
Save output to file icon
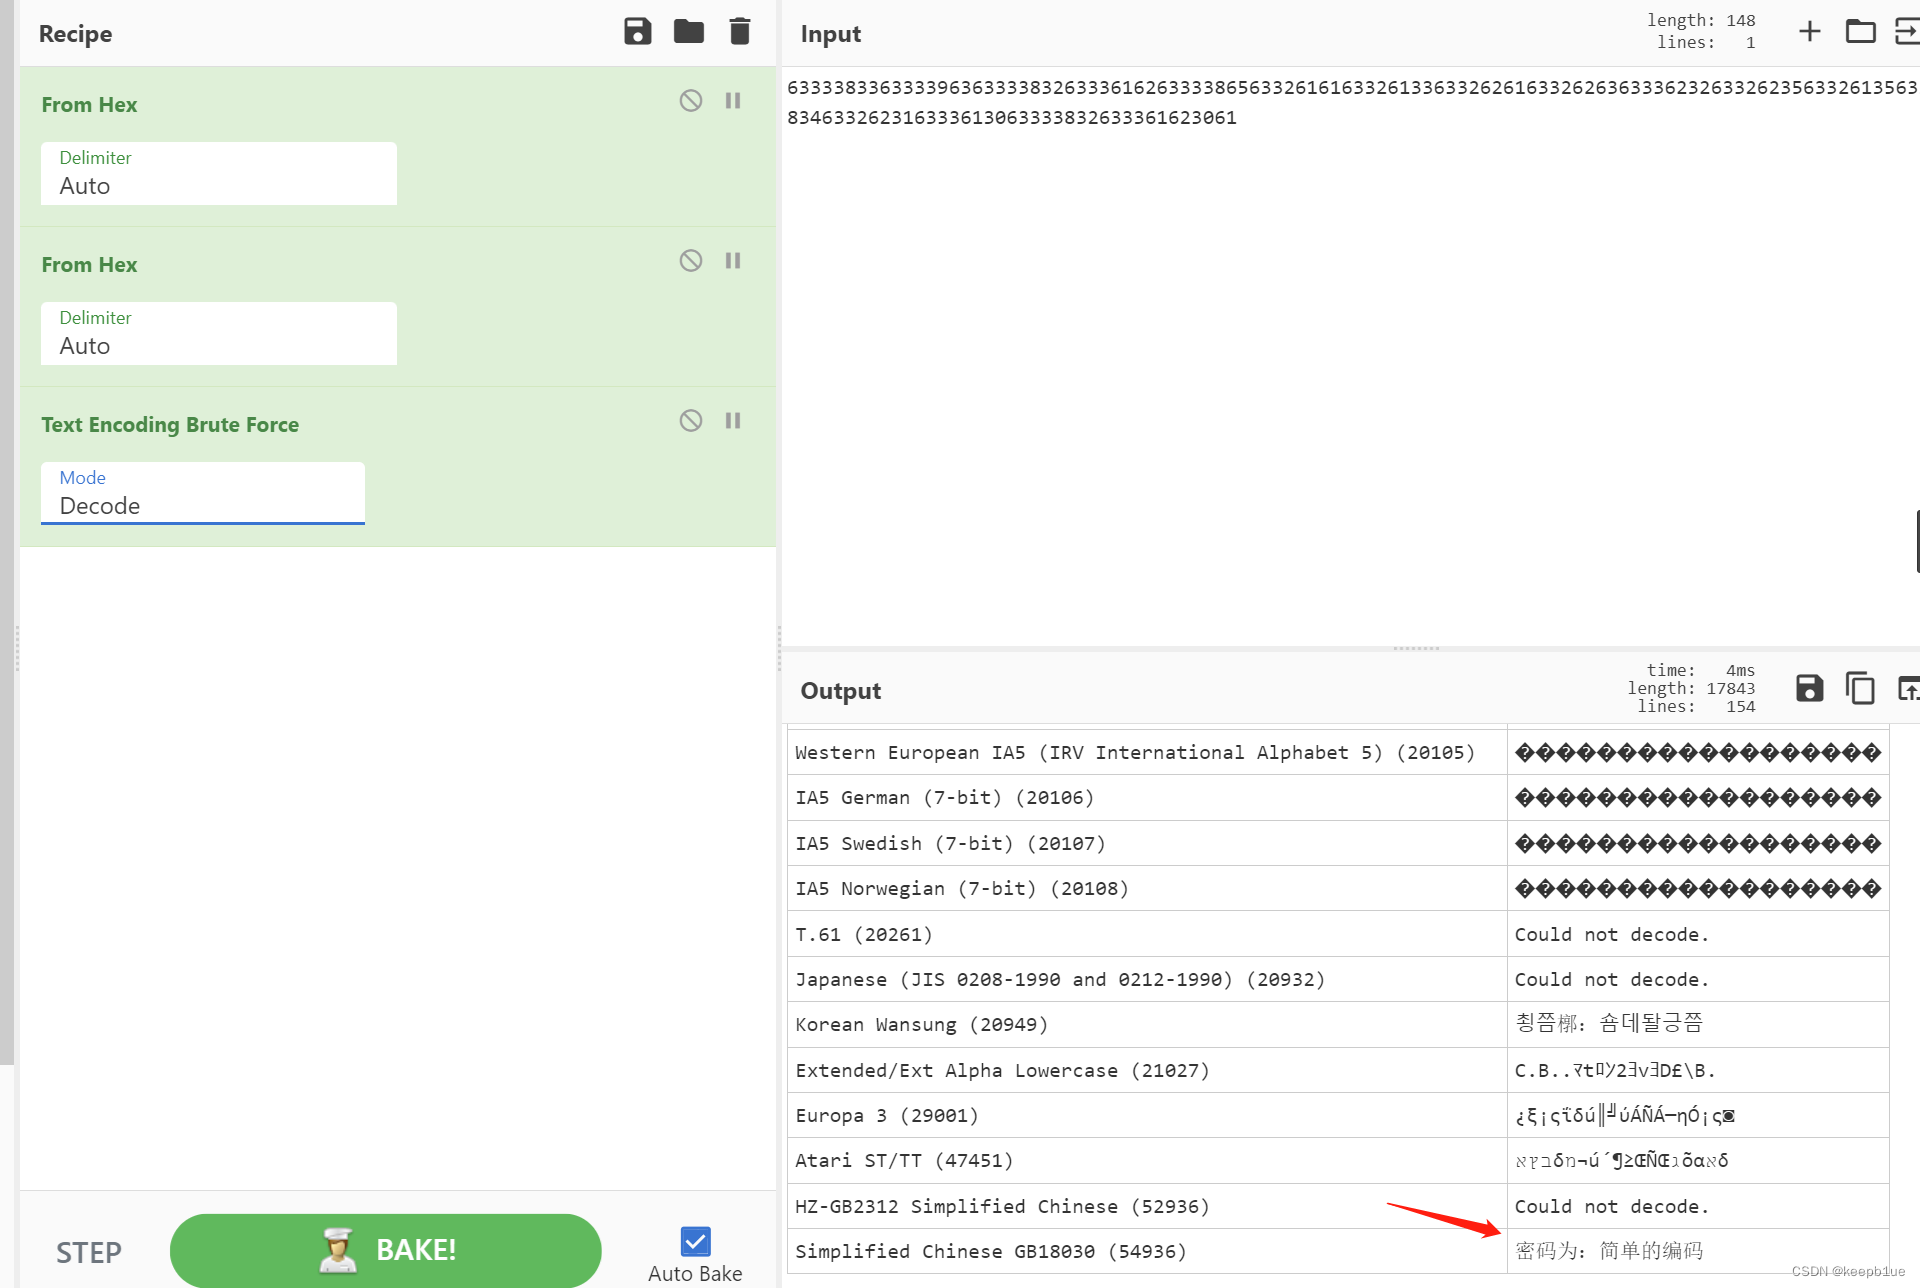[x=1810, y=688]
